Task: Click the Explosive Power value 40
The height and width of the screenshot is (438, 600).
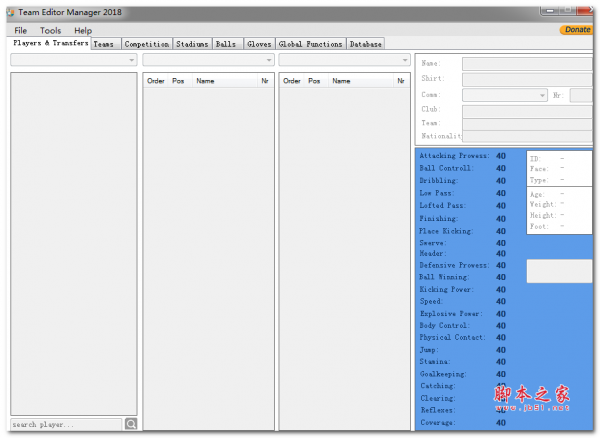Action: (x=501, y=314)
